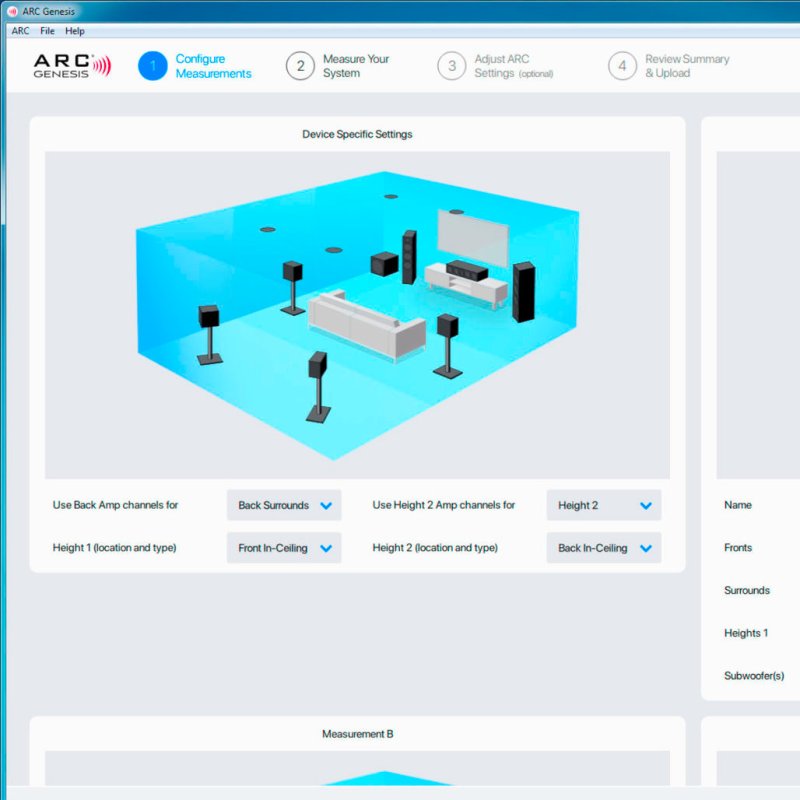Open the Height 2 amp channels dropdown
The height and width of the screenshot is (800, 800).
point(604,505)
